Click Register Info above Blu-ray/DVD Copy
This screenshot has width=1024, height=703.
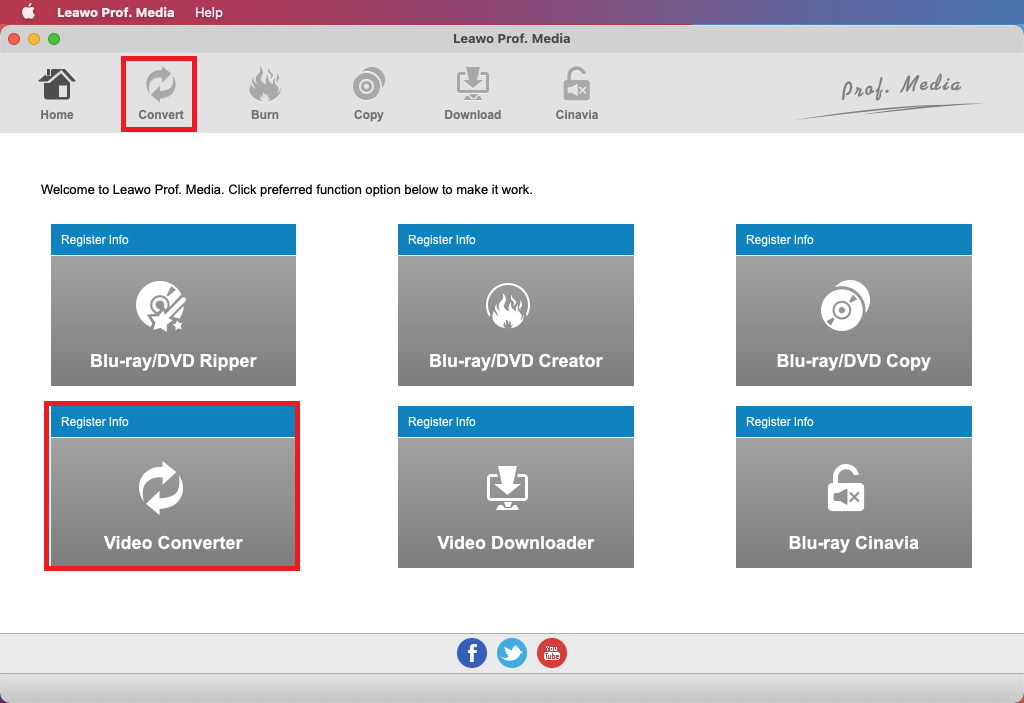tap(780, 240)
